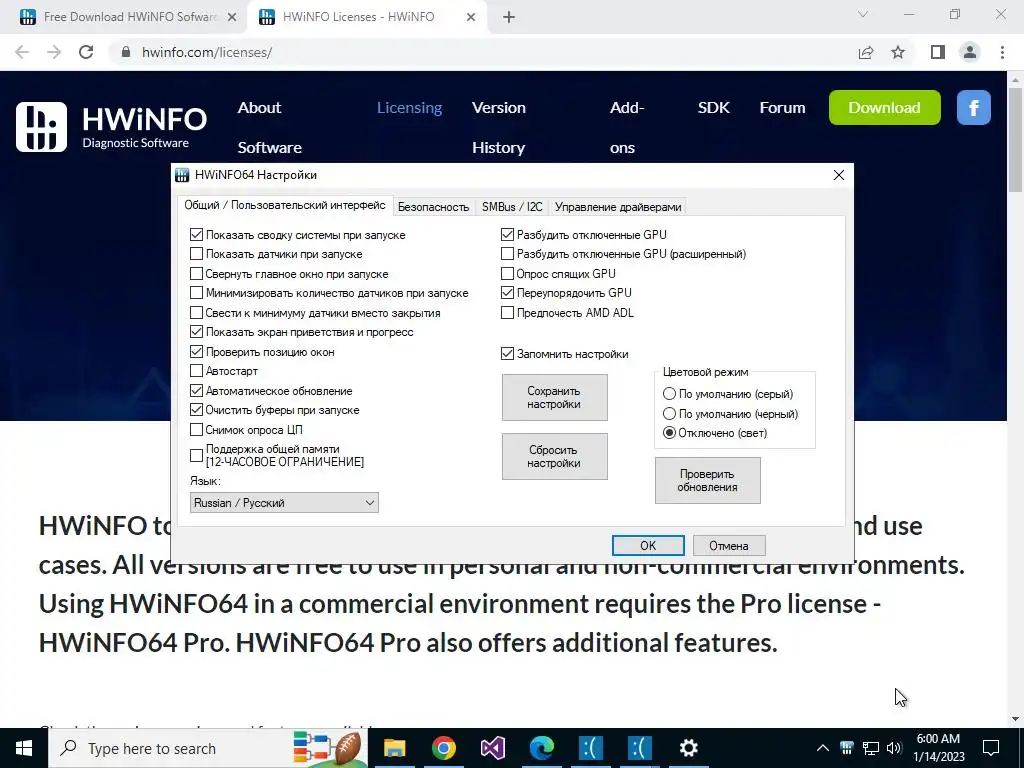The width and height of the screenshot is (1024, 768).
Task: Open Microsoft Edge from taskbar
Action: [x=541, y=748]
